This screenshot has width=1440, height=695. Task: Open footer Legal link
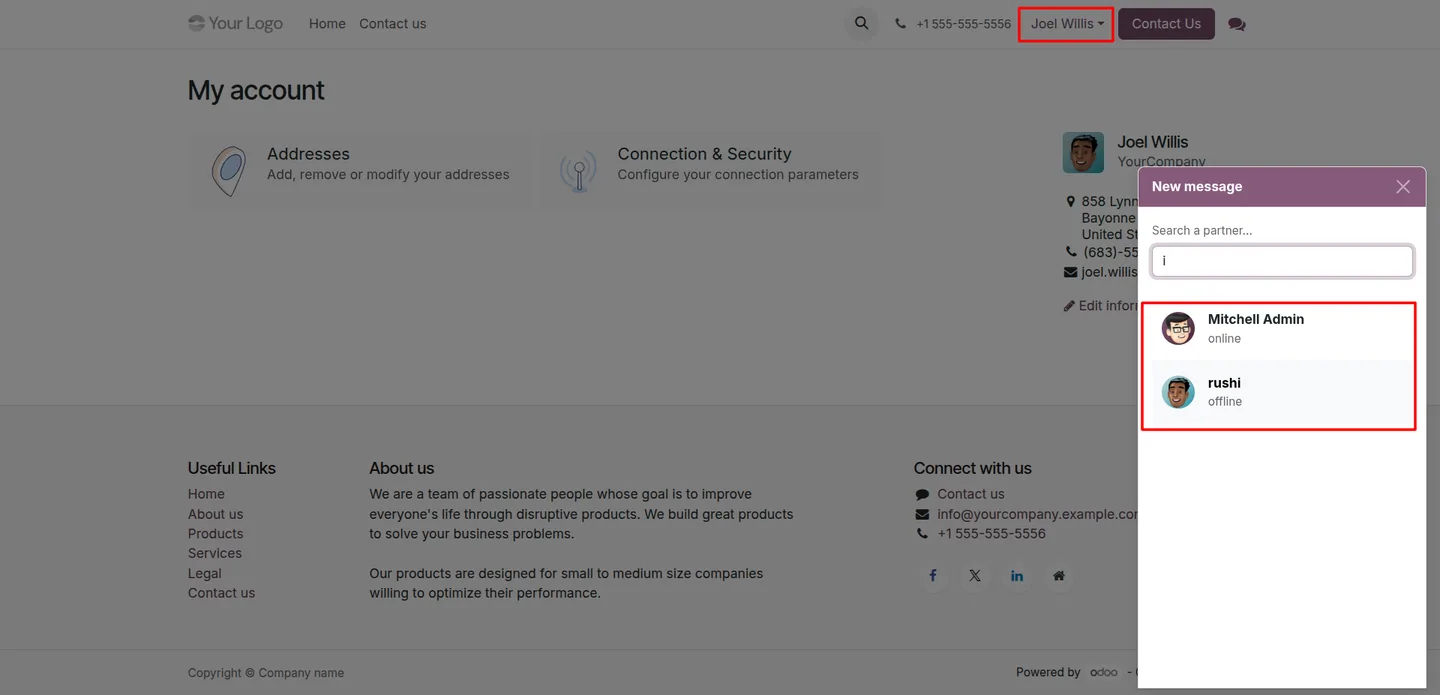point(205,573)
